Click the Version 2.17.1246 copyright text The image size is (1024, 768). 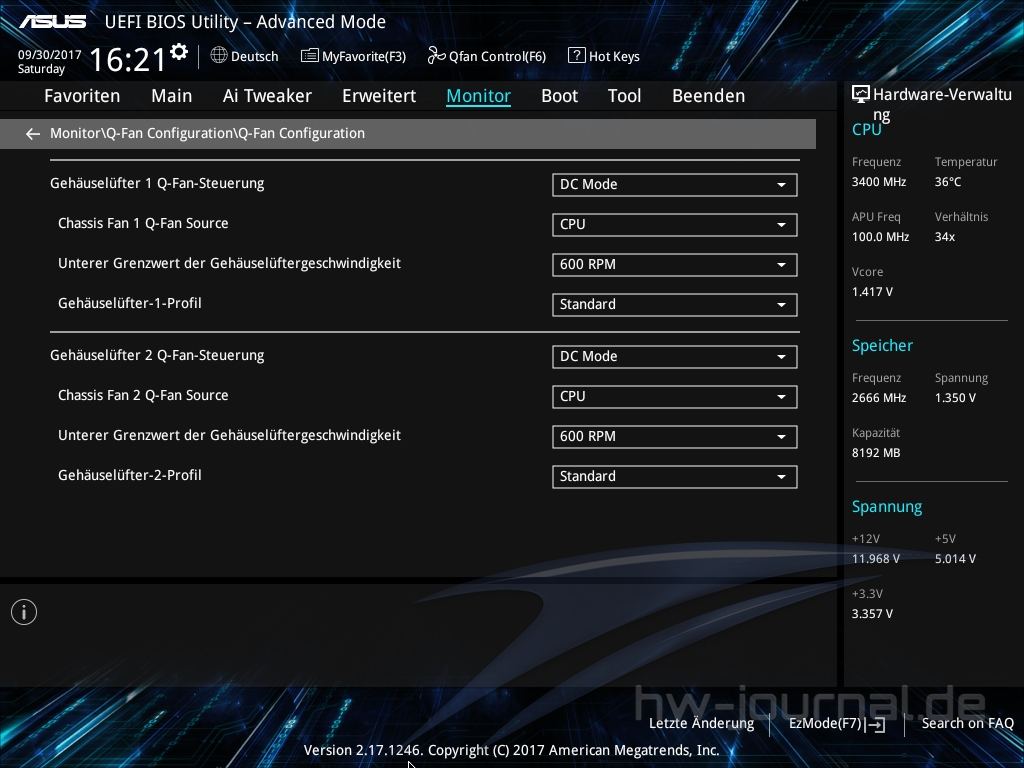point(511,750)
